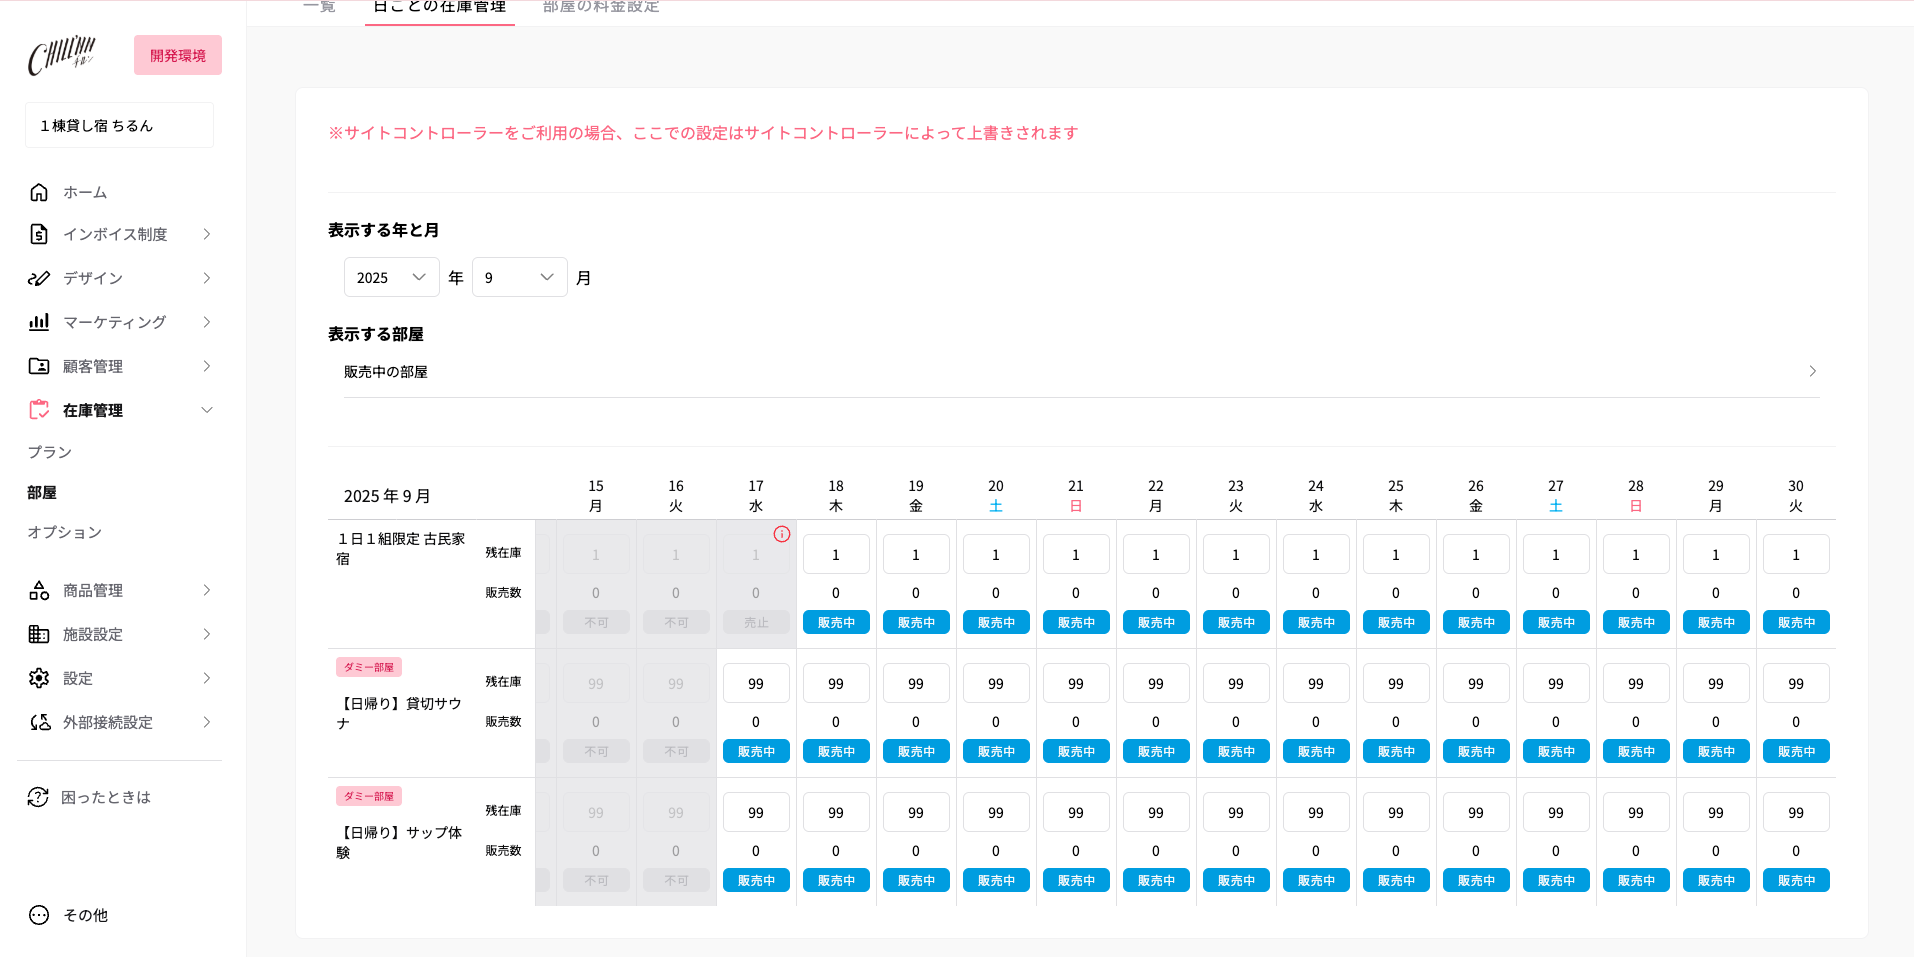Image resolution: width=1914 pixels, height=957 pixels.
Task: Click the invoice system document icon
Action: [x=39, y=234]
